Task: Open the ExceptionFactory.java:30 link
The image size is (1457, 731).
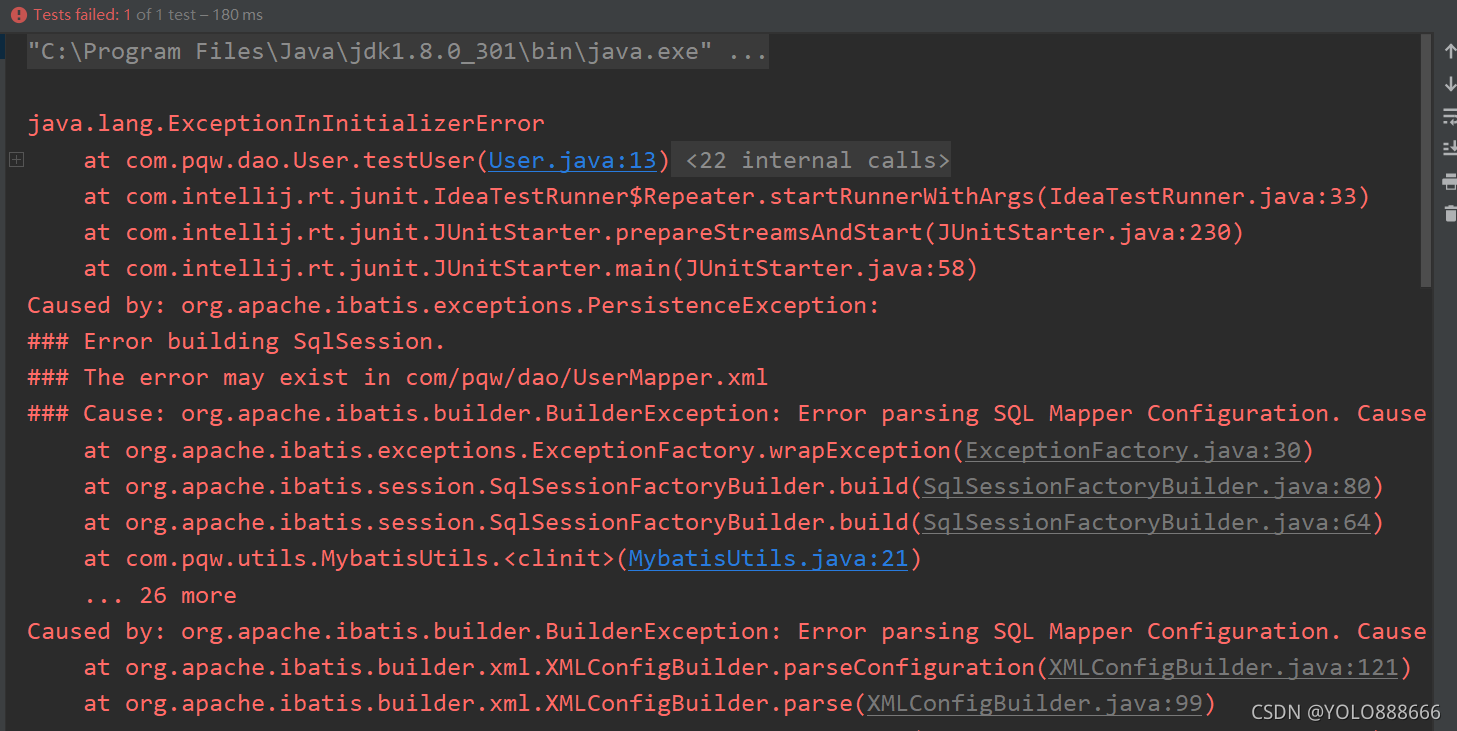Action: [1133, 450]
